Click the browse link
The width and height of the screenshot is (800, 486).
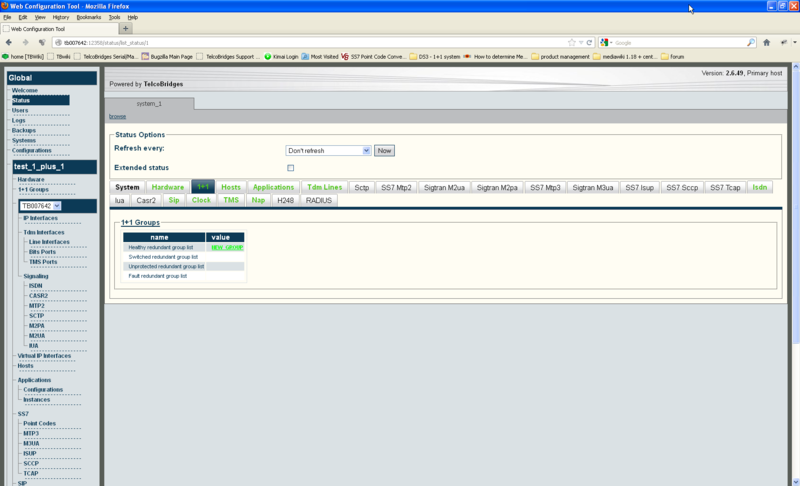click(117, 116)
